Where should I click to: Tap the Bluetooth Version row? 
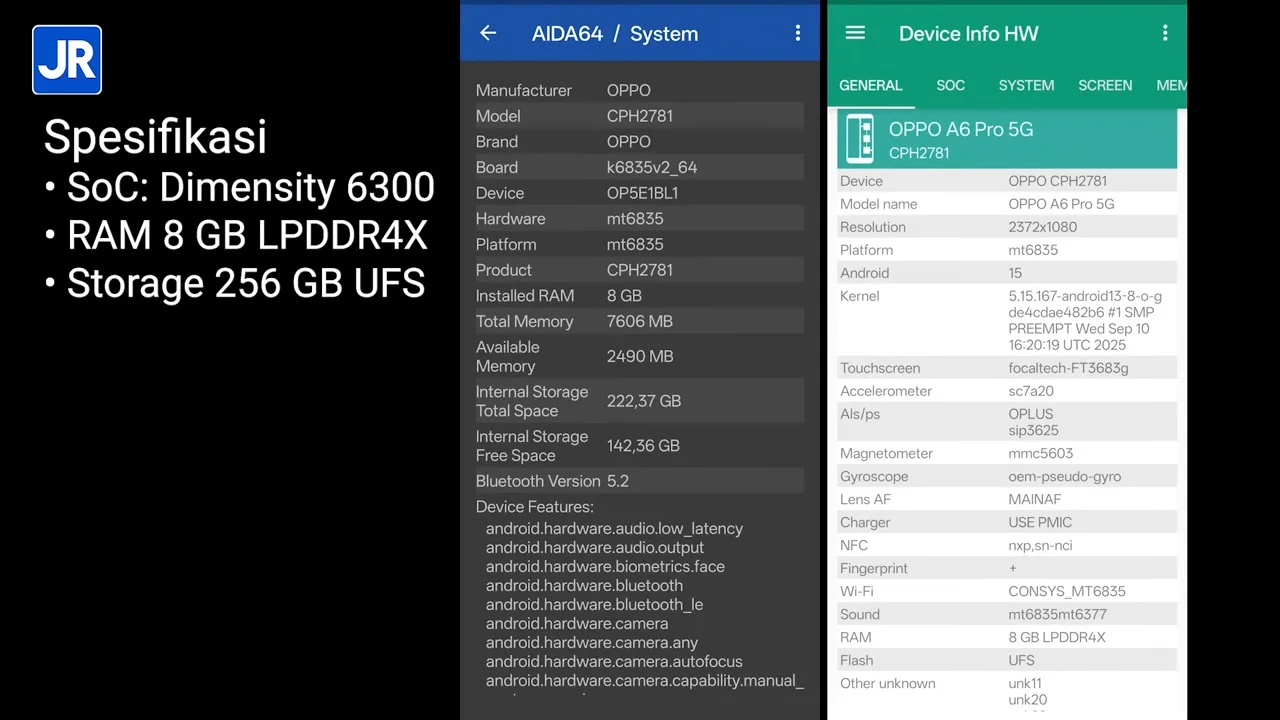[x=639, y=481]
